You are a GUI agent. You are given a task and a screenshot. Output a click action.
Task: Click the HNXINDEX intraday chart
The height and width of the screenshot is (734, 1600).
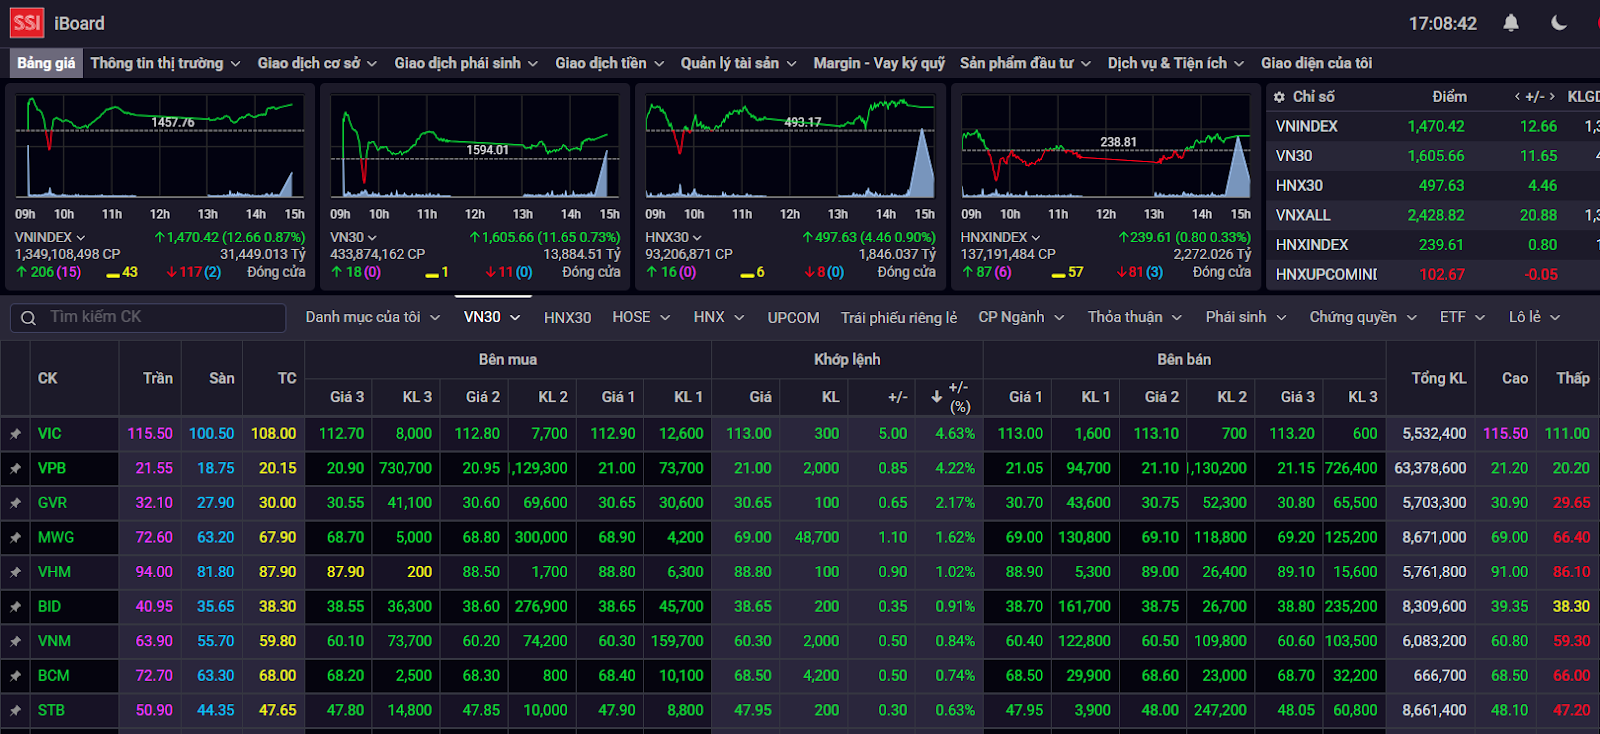click(1106, 147)
